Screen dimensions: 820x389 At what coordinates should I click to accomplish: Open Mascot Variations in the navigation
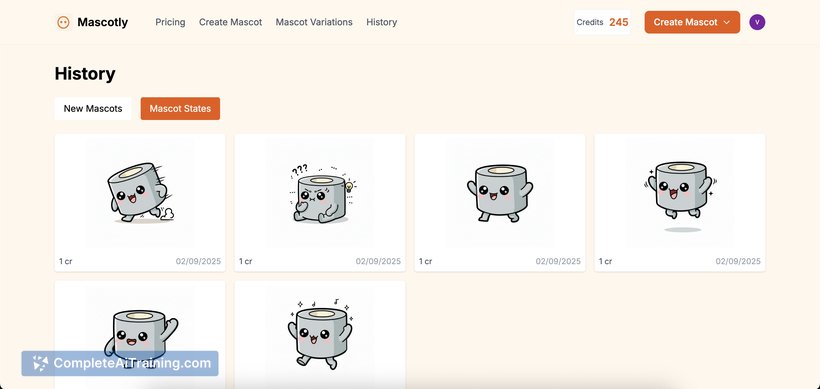point(314,22)
